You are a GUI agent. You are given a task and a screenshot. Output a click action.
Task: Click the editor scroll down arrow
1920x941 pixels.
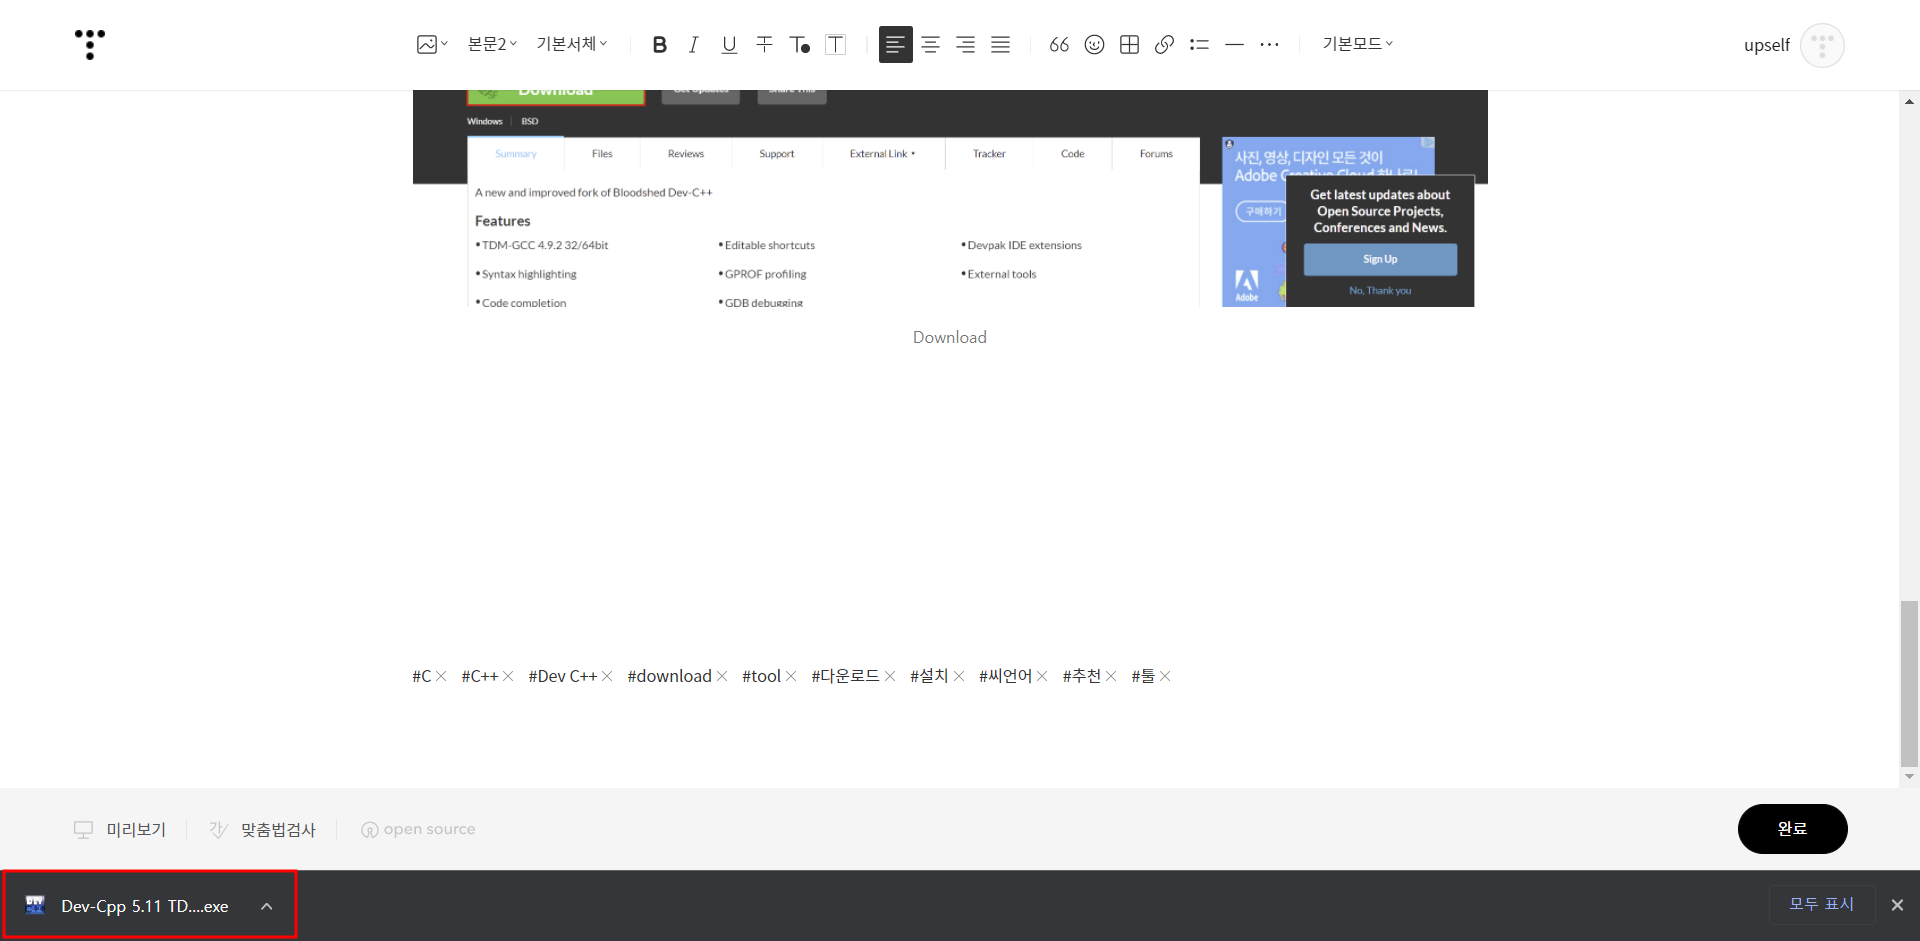[1909, 776]
